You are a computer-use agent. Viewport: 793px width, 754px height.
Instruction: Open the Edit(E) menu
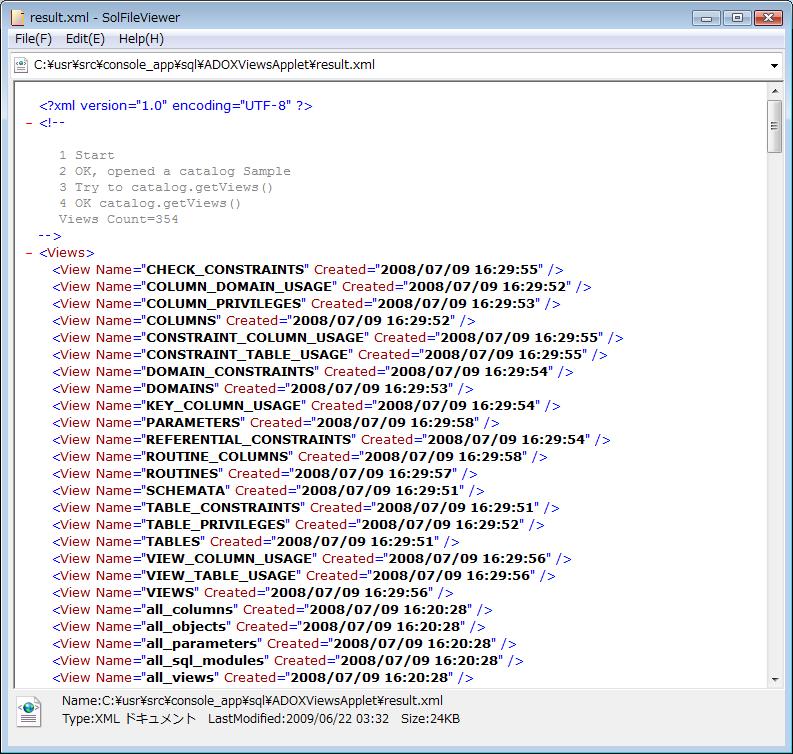[85, 39]
